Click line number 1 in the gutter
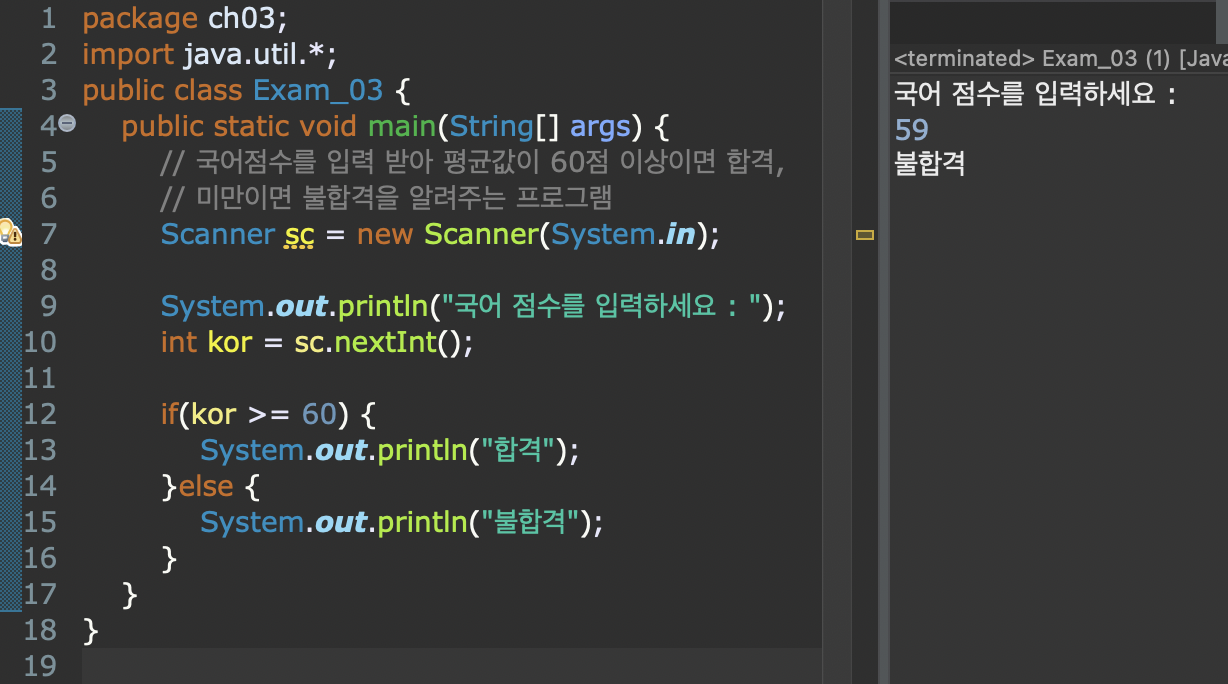Screen dimensions: 1228x684 click(48, 18)
